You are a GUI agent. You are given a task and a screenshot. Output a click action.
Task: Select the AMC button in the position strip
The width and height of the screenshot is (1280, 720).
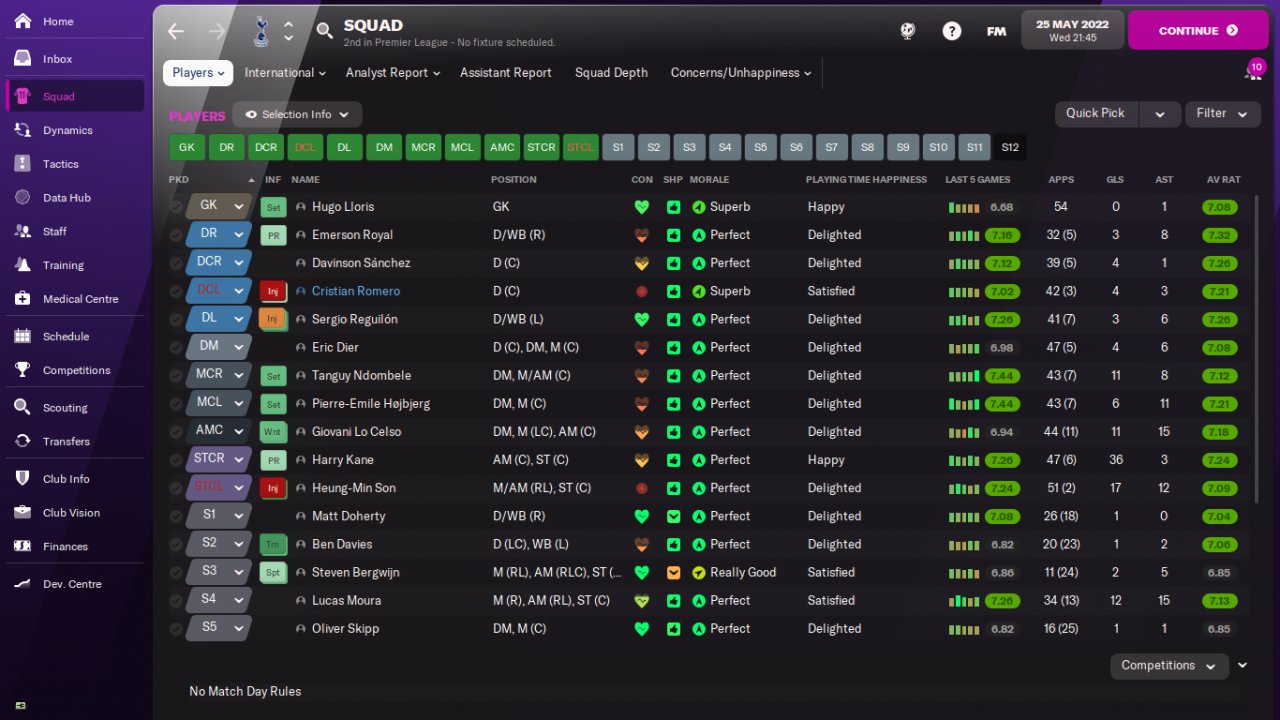coord(502,147)
